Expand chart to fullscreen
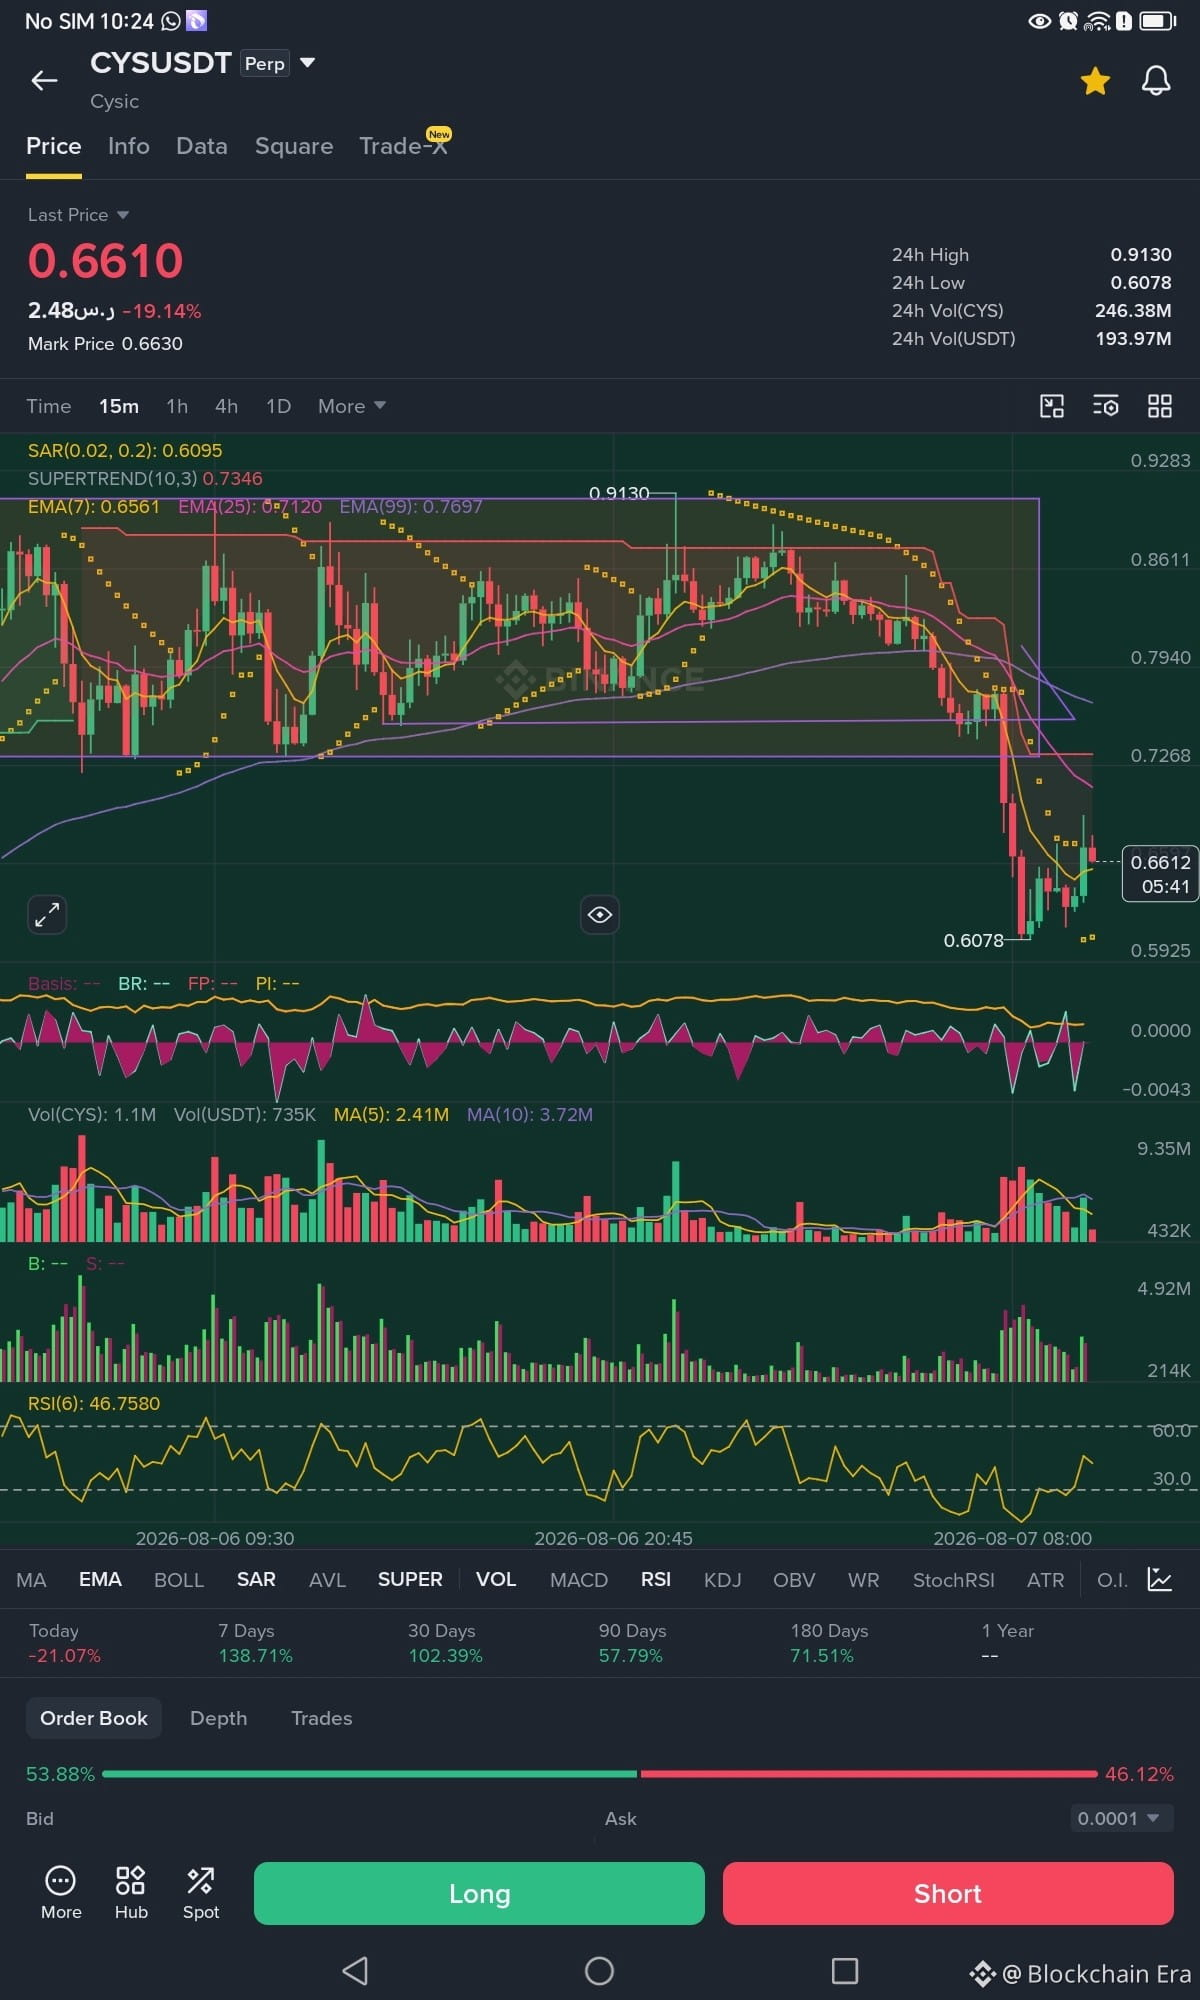1200x2000 pixels. click(x=47, y=914)
